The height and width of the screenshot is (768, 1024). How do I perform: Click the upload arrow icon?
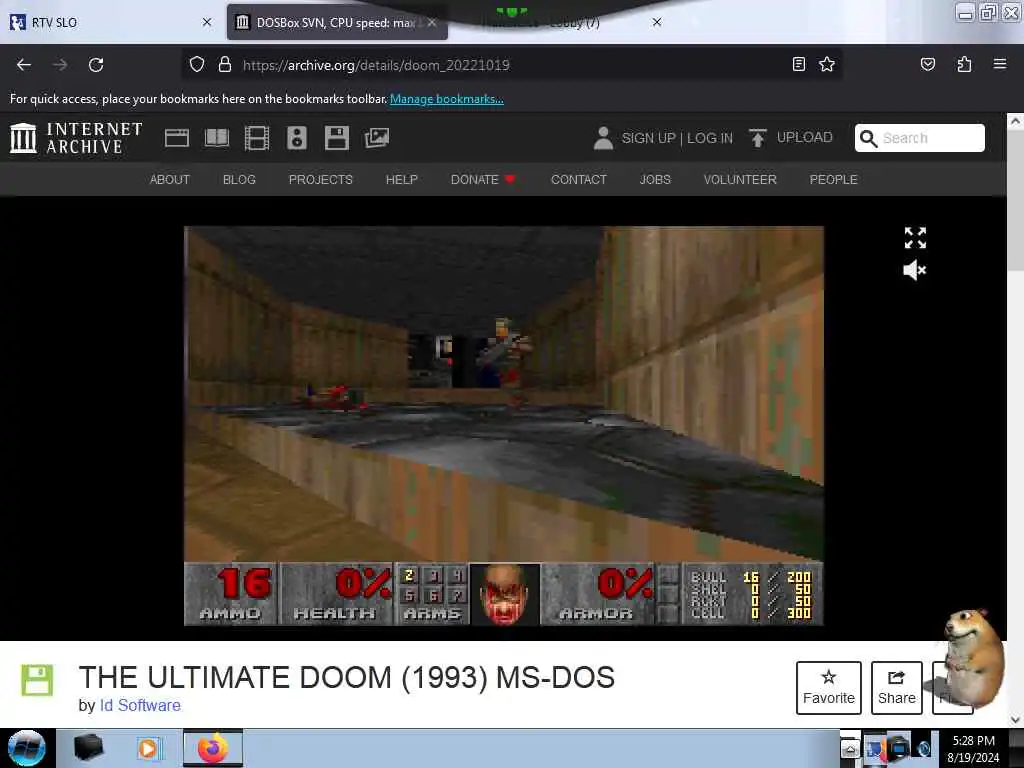click(x=758, y=138)
